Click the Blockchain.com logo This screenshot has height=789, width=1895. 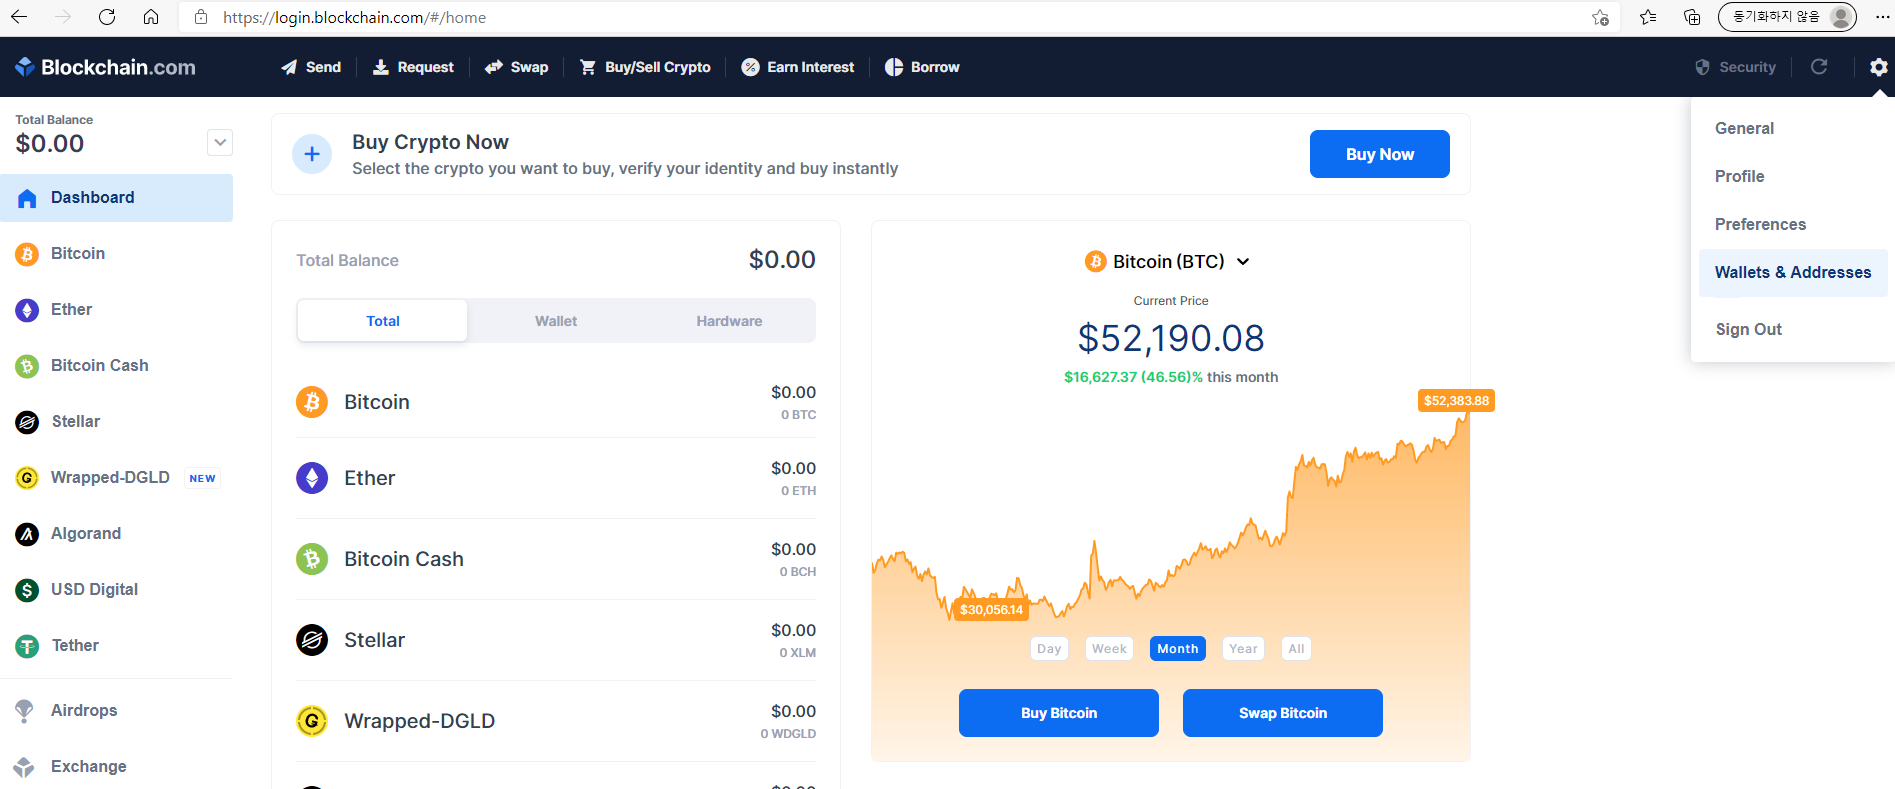105,67
